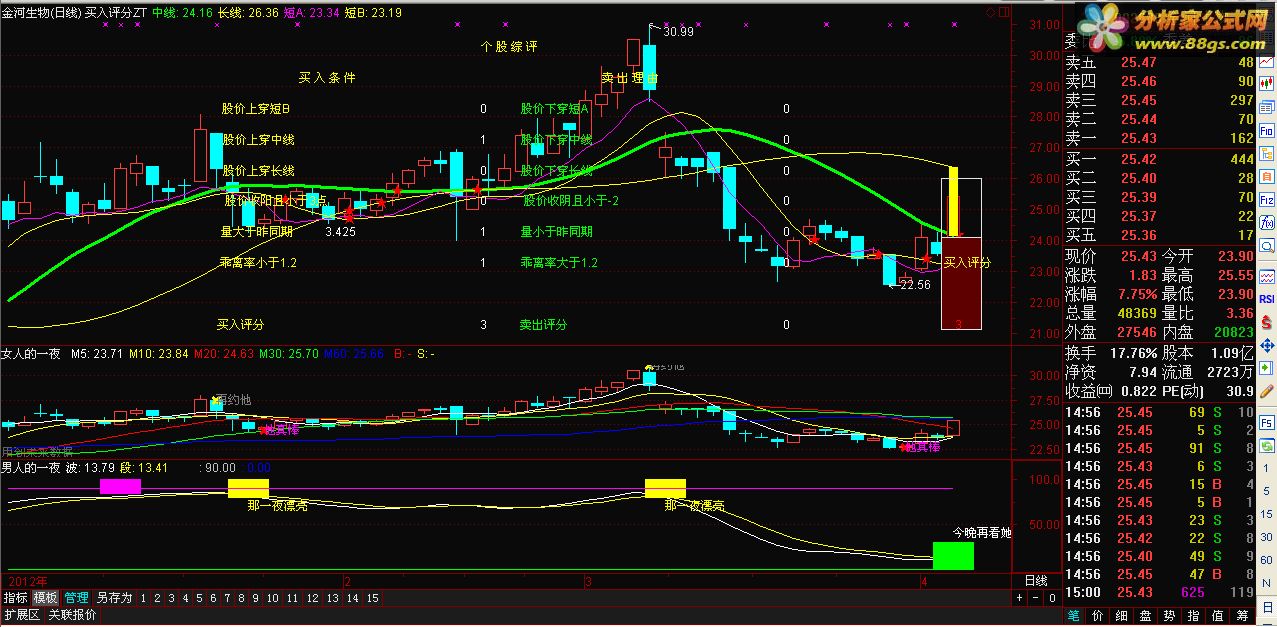
Task: Click the 卖一 price 25.43
Action: (x=1138, y=138)
